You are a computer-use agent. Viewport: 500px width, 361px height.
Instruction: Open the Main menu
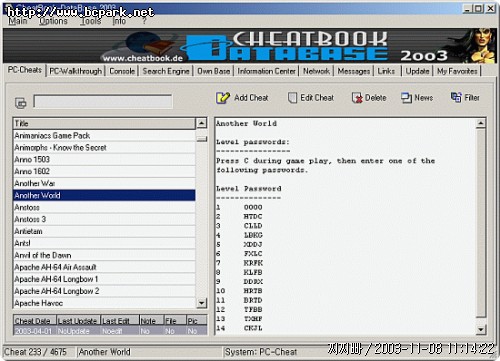17,21
